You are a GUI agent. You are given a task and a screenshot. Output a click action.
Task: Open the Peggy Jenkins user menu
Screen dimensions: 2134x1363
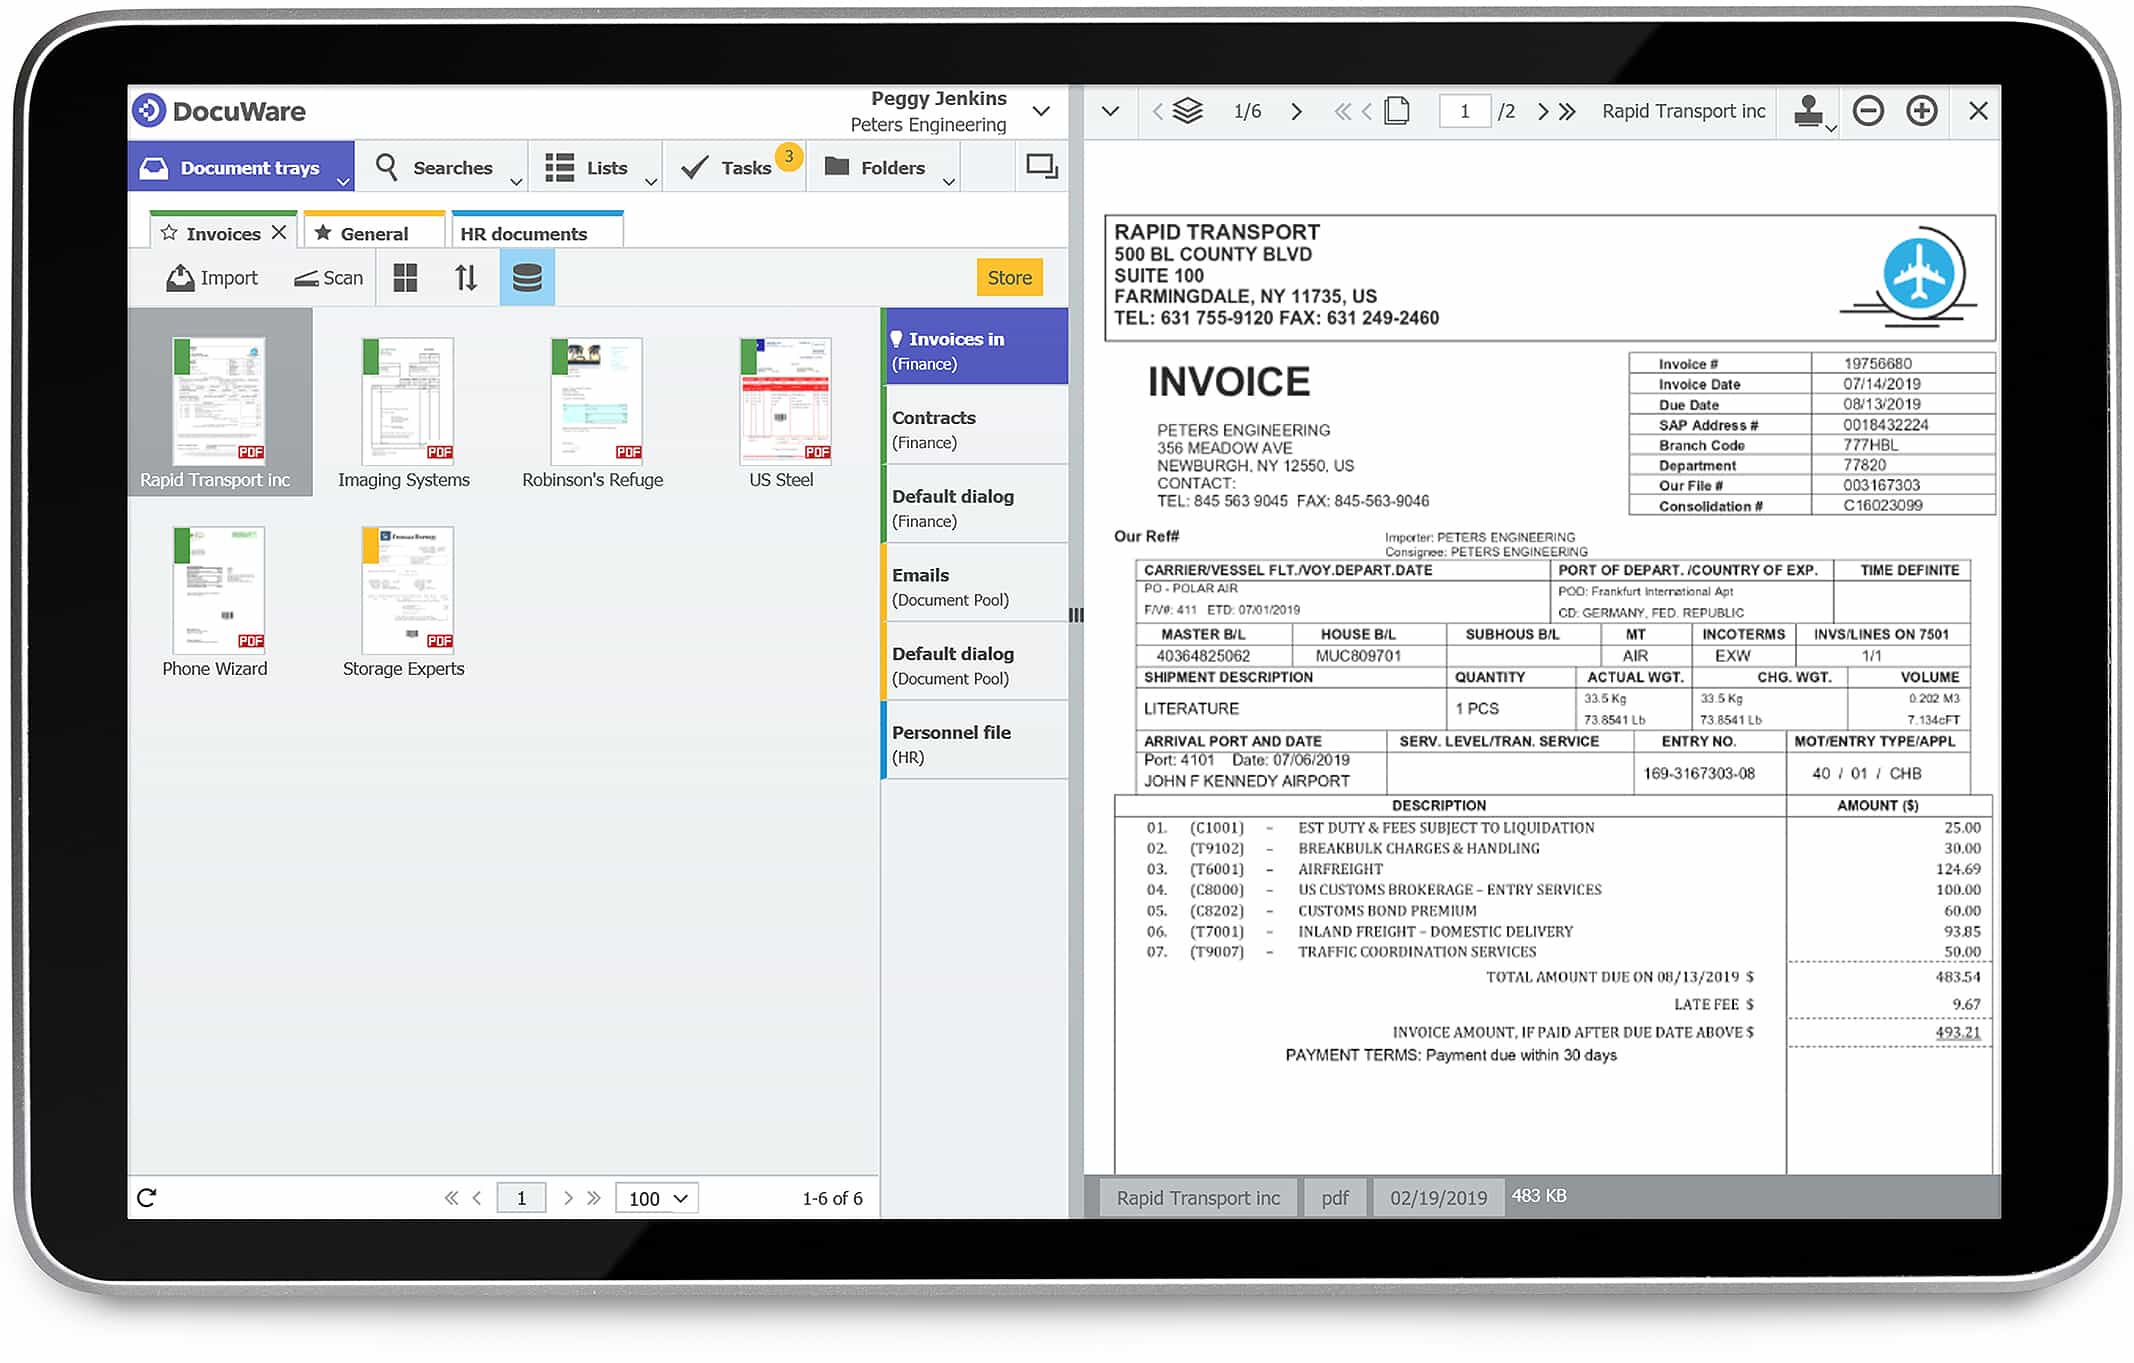click(x=1040, y=111)
